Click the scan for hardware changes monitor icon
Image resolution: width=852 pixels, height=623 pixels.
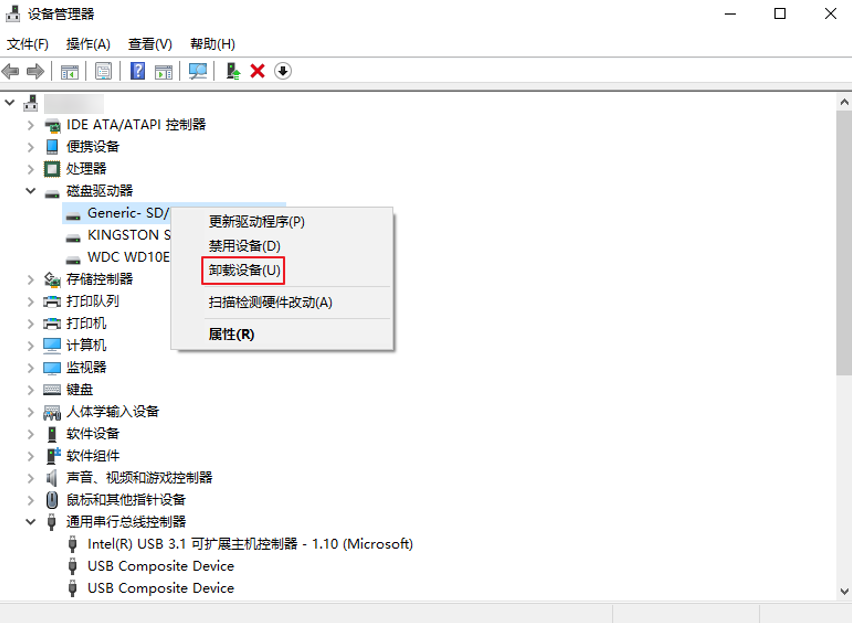click(198, 71)
